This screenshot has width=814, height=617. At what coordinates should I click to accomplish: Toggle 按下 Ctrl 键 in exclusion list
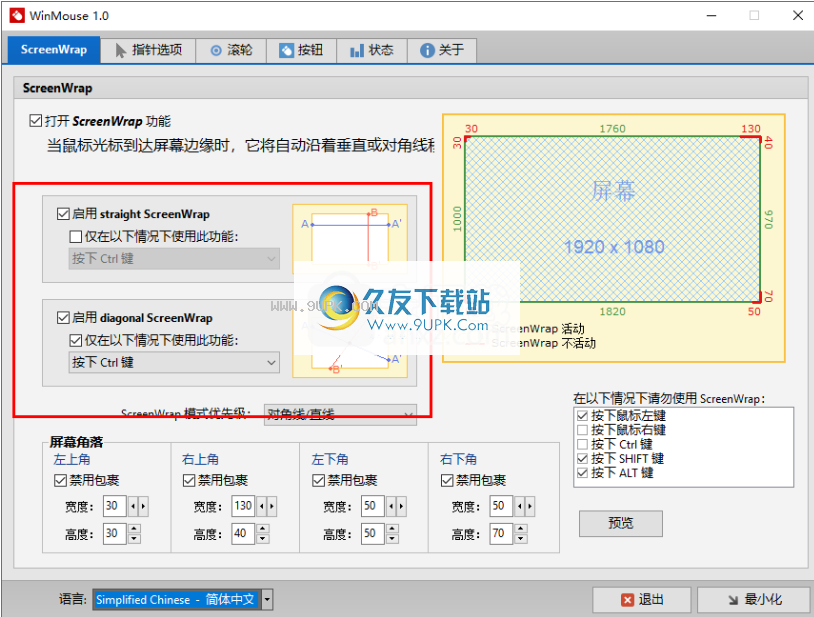coord(582,444)
